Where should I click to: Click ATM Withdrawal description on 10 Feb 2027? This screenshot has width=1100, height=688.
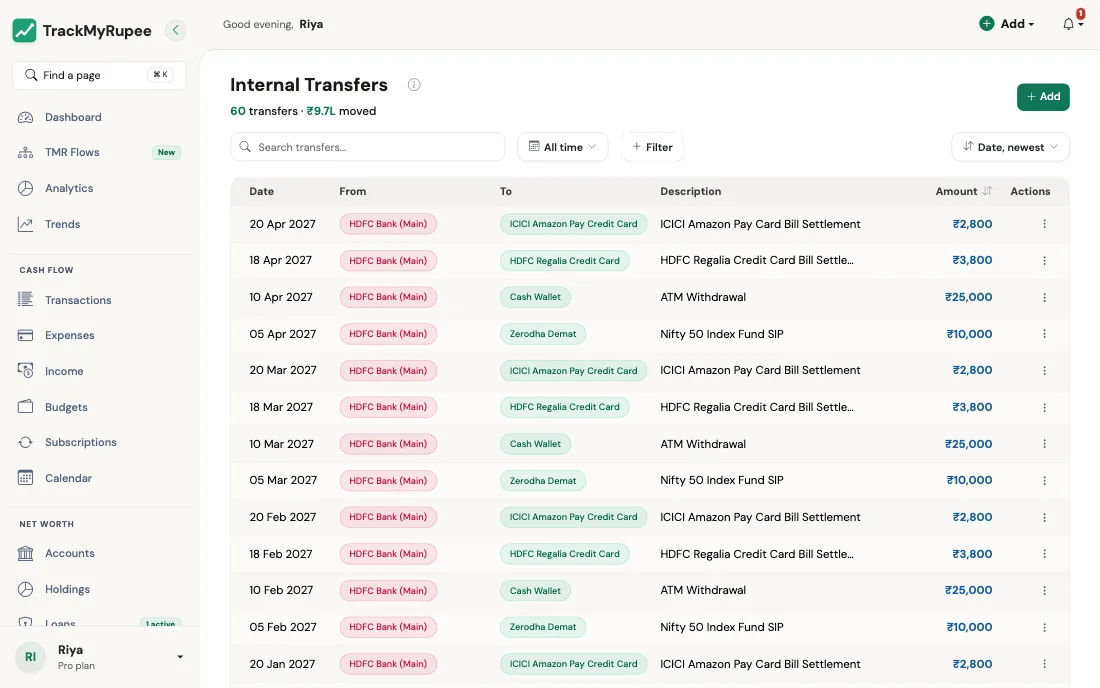tap(703, 591)
